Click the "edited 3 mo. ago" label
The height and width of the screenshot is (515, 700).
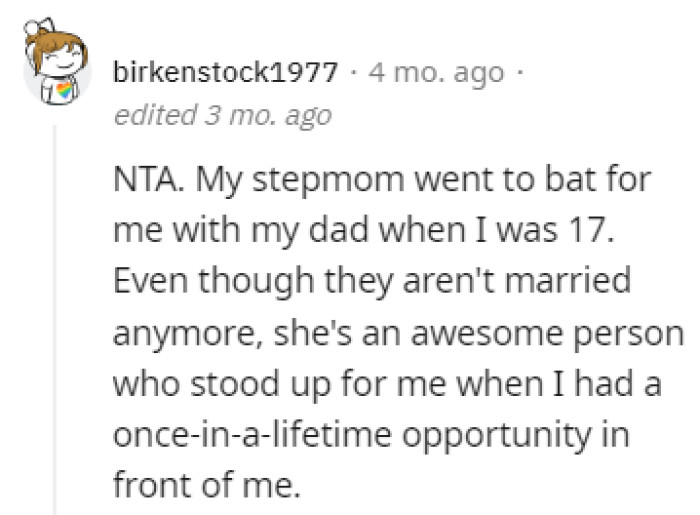pos(222,114)
